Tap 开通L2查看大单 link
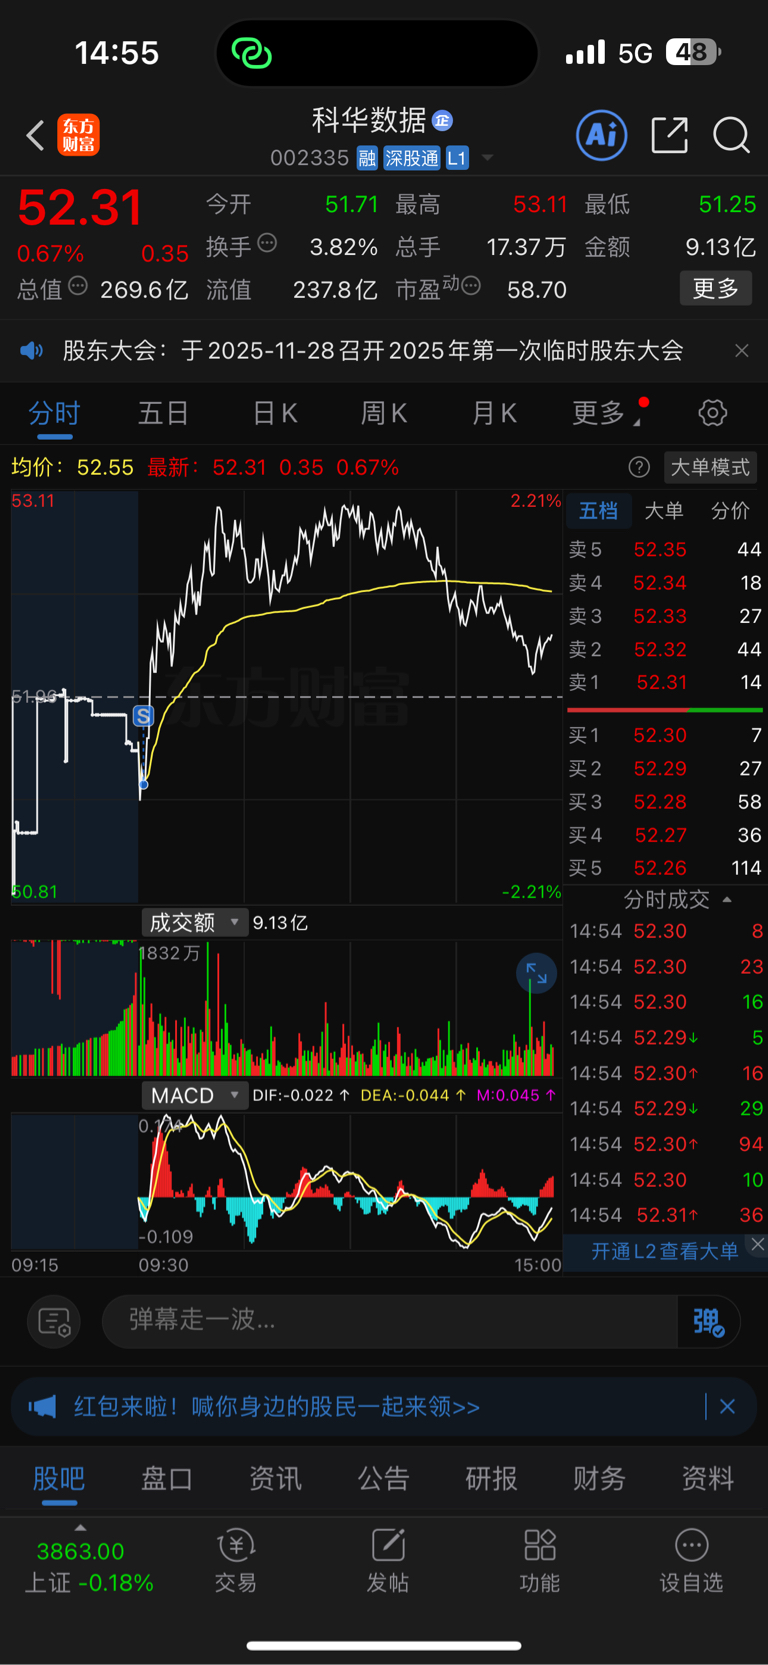This screenshot has width=768, height=1665. coord(664,1251)
